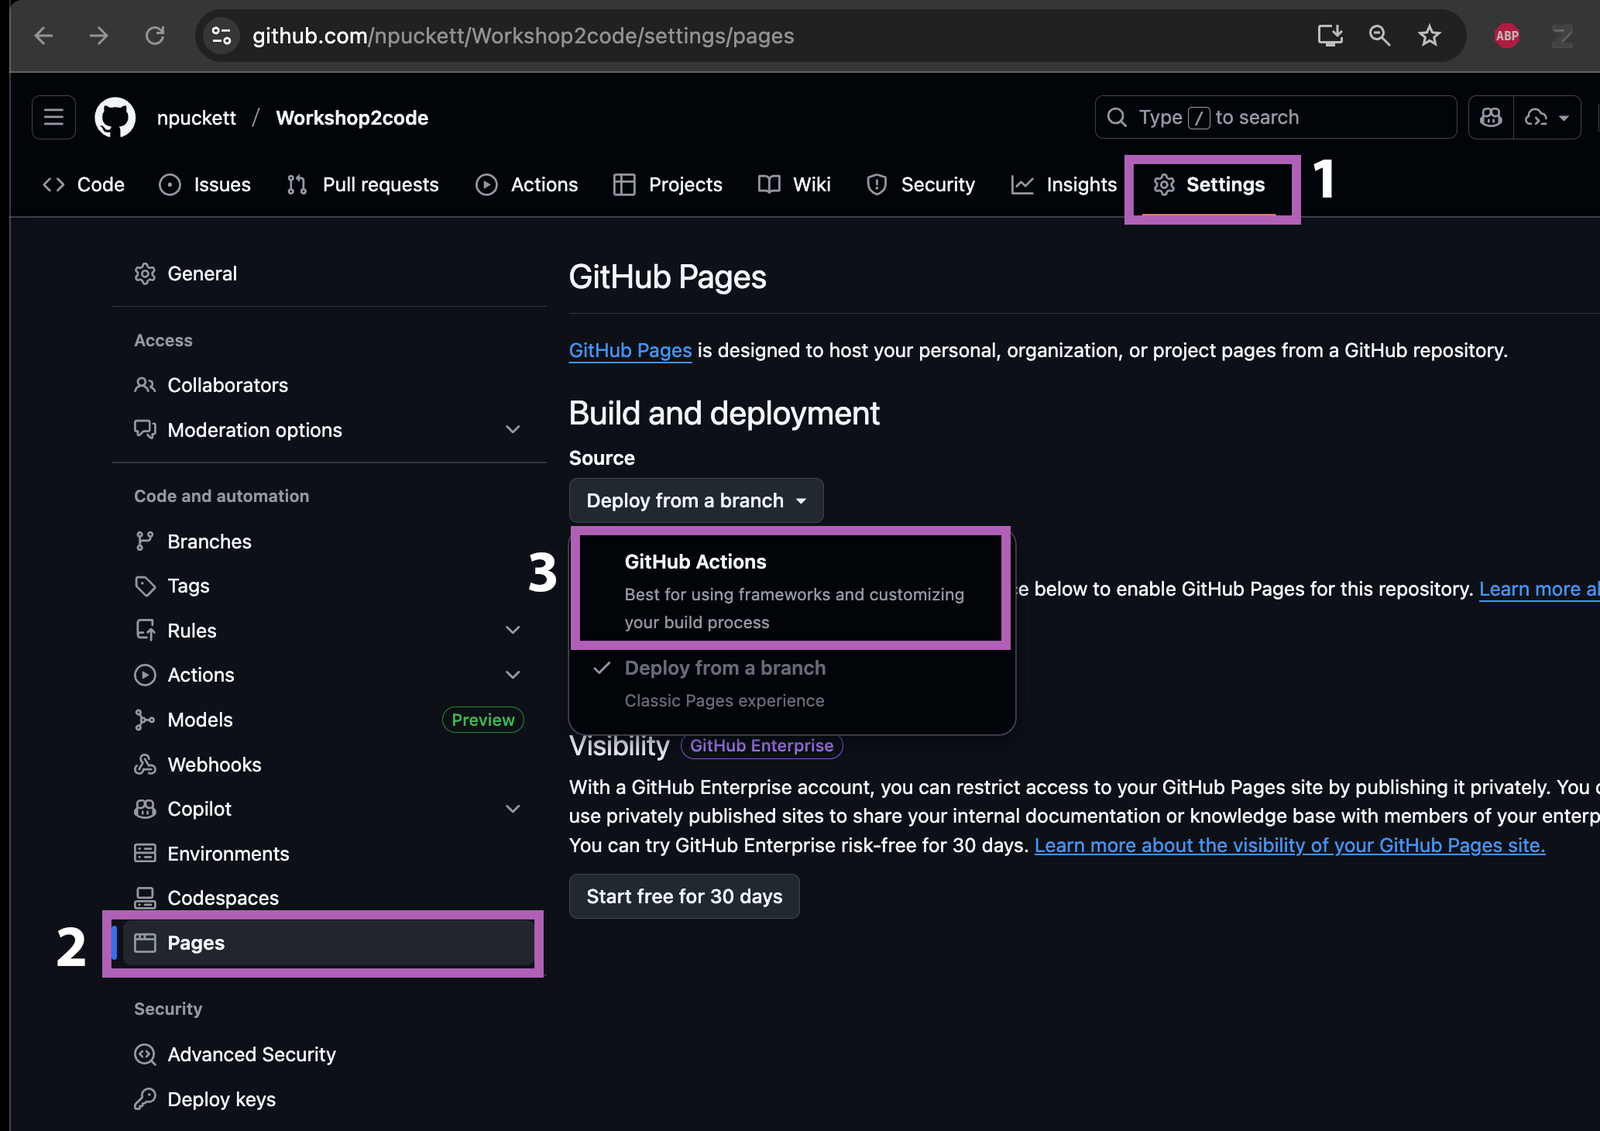Open Copilot chat icon in header
This screenshot has height=1131, width=1600.
(x=1491, y=118)
